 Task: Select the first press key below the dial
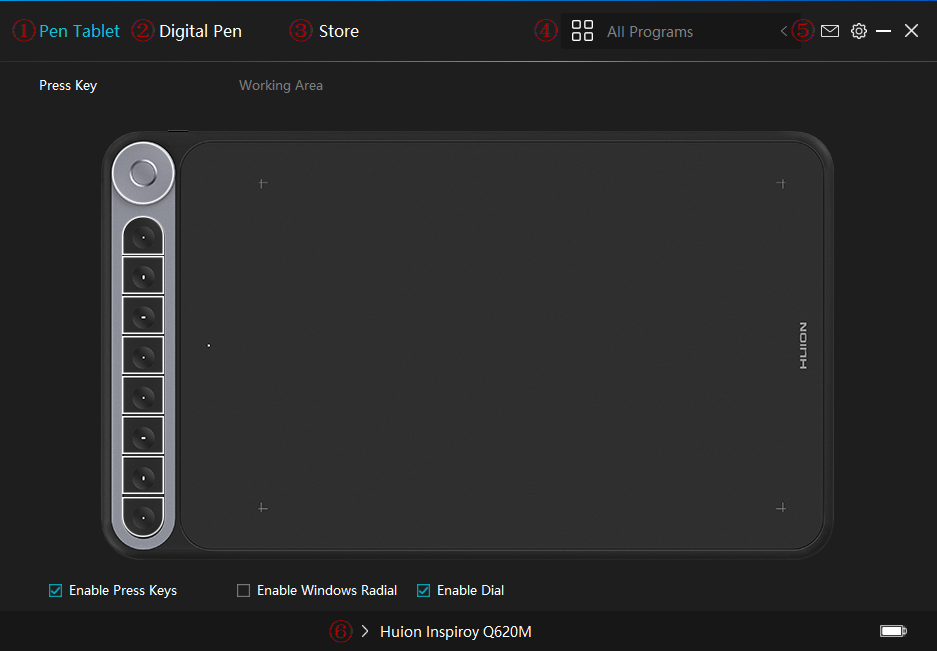click(x=143, y=237)
